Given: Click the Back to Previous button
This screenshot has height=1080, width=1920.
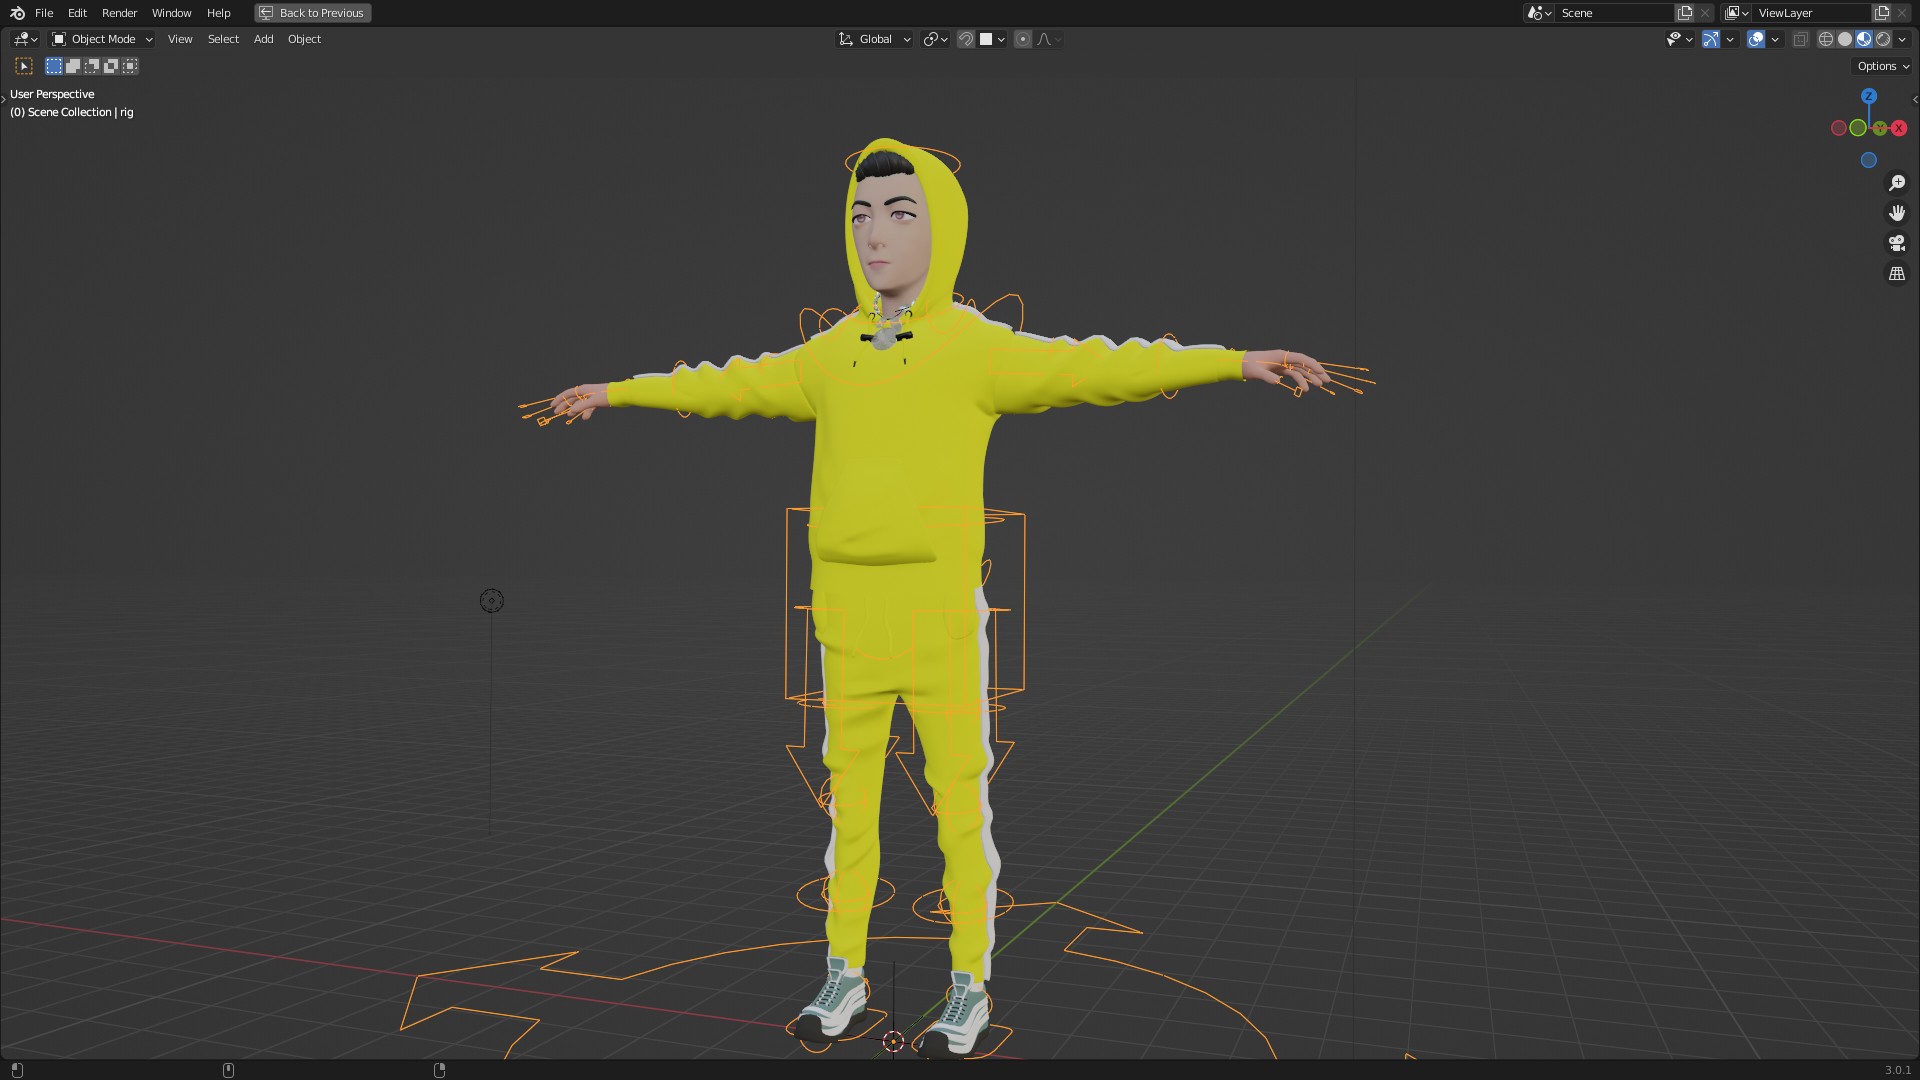Looking at the screenshot, I should (313, 13).
